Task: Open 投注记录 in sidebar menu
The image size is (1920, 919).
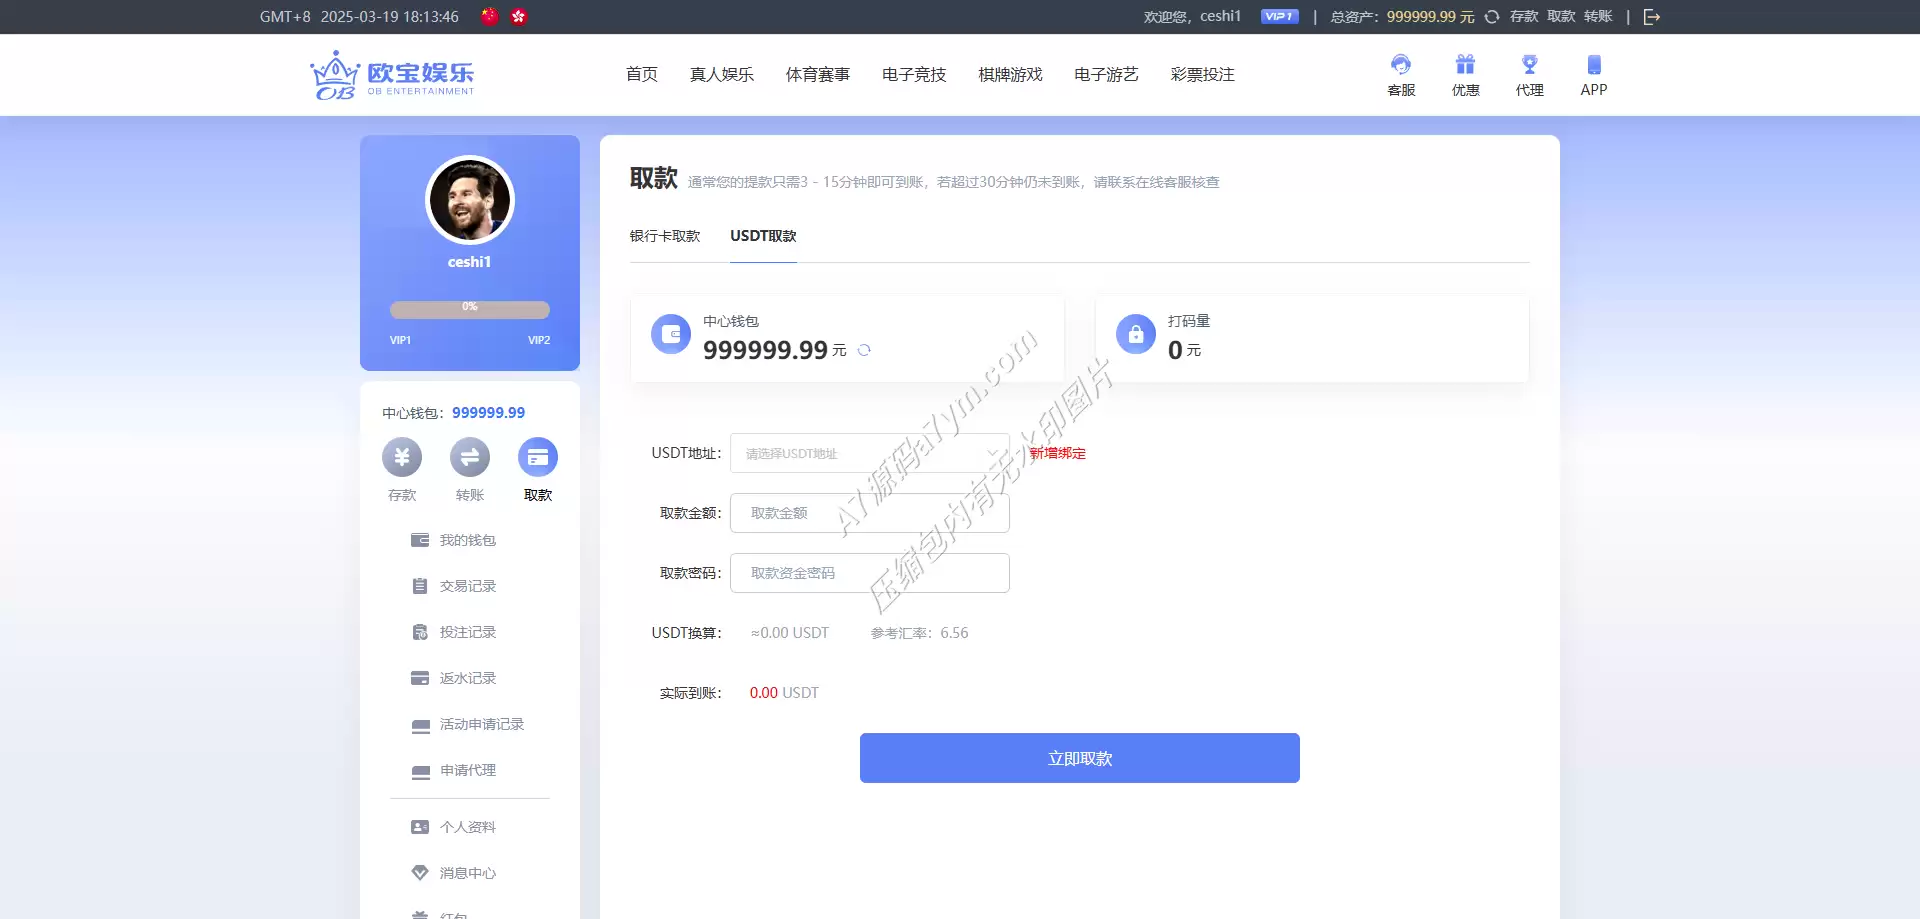Action: 453,632
